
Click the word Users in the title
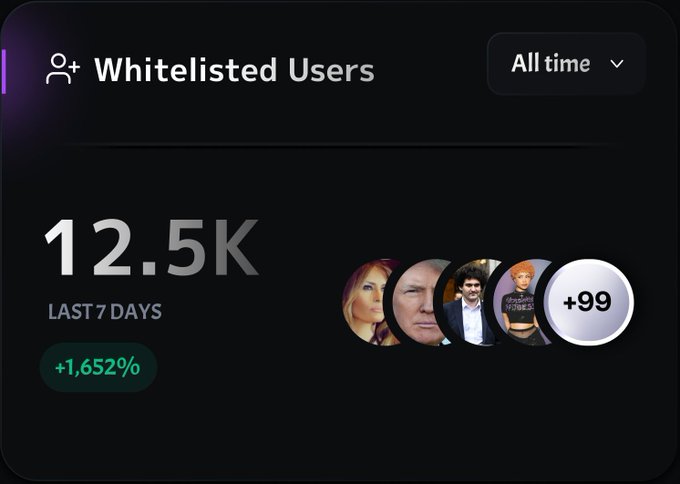pos(331,70)
